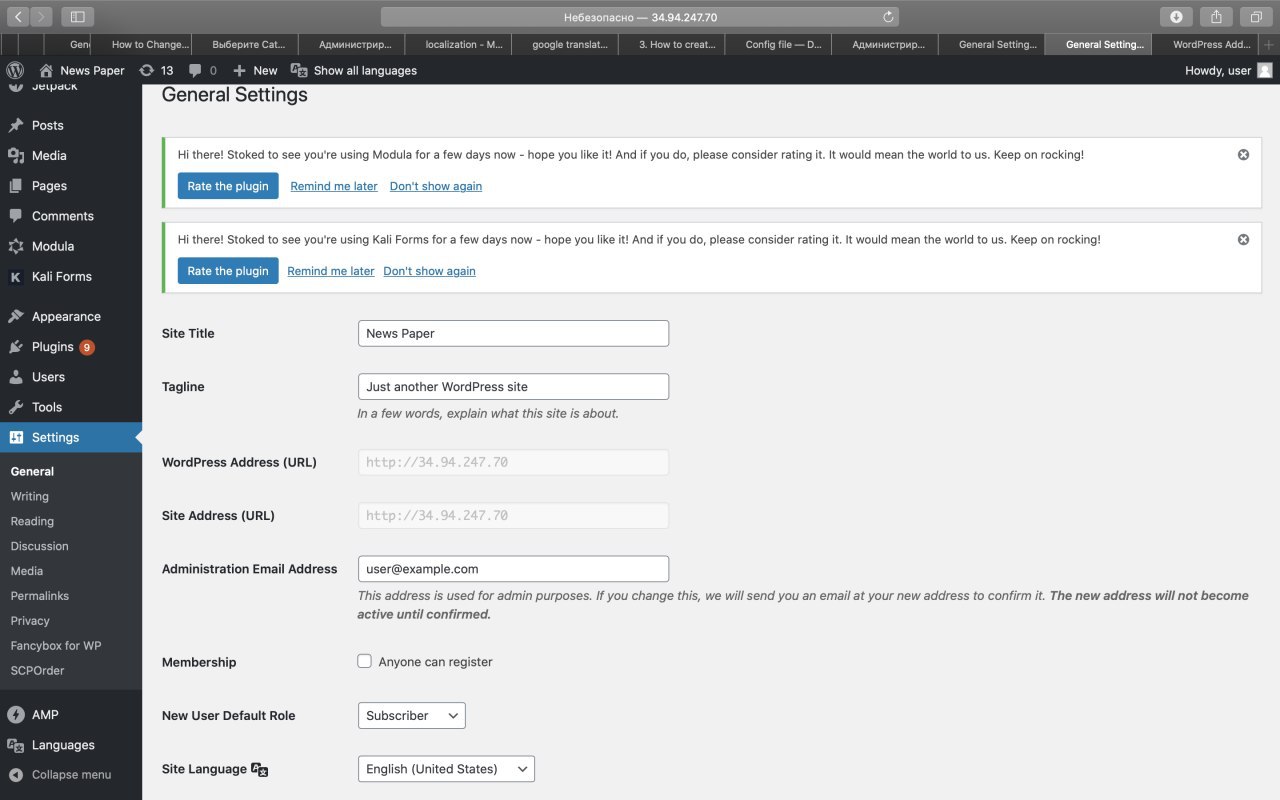Reload the page in Safari

point(888,17)
